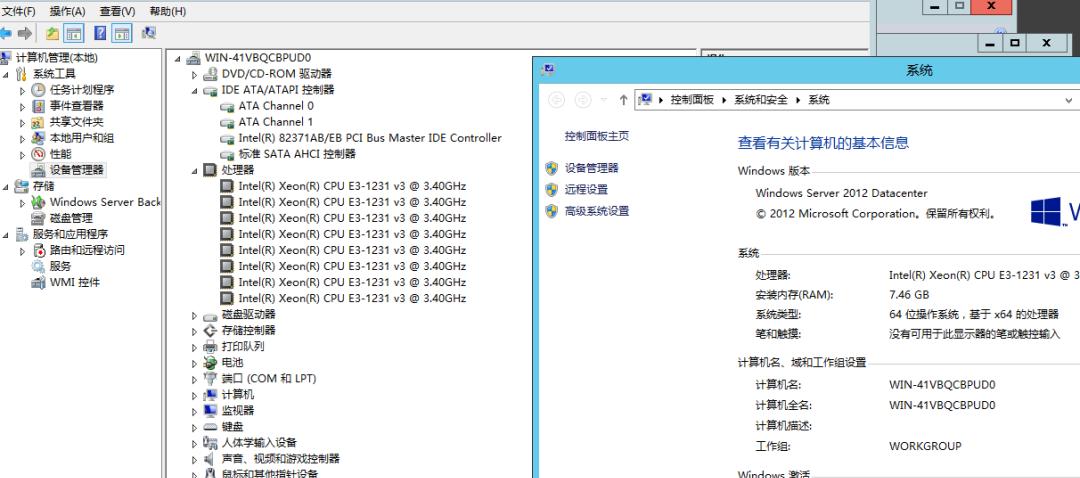Expand the 打印队列 node

(x=194, y=347)
